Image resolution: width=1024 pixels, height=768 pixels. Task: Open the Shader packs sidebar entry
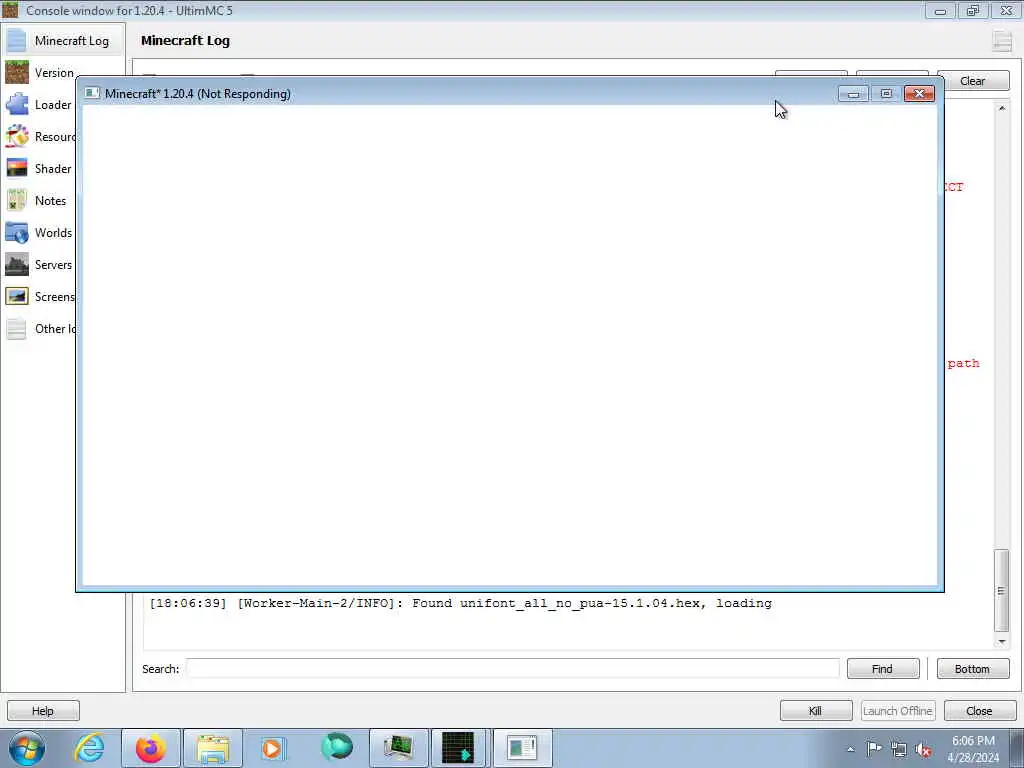tap(39, 168)
